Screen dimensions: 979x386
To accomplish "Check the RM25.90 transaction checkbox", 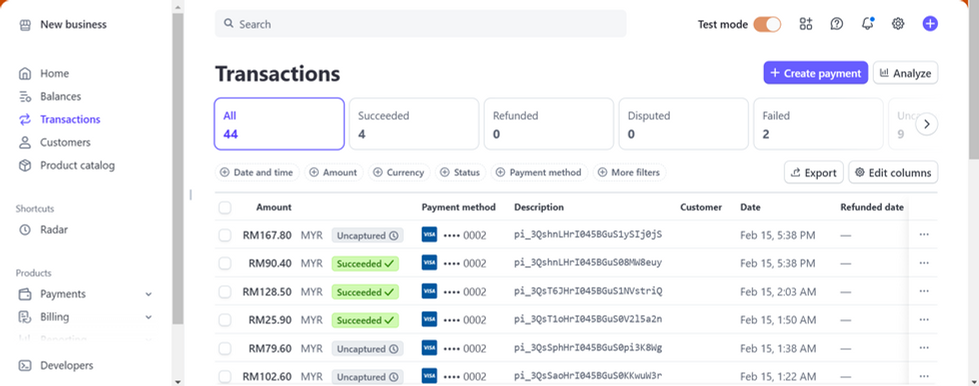I will point(225,320).
